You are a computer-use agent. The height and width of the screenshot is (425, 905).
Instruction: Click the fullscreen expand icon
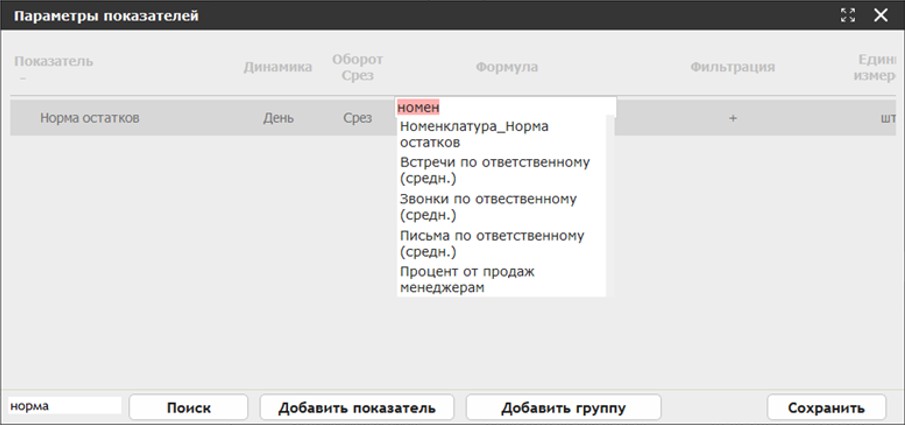pyautogui.click(x=848, y=15)
